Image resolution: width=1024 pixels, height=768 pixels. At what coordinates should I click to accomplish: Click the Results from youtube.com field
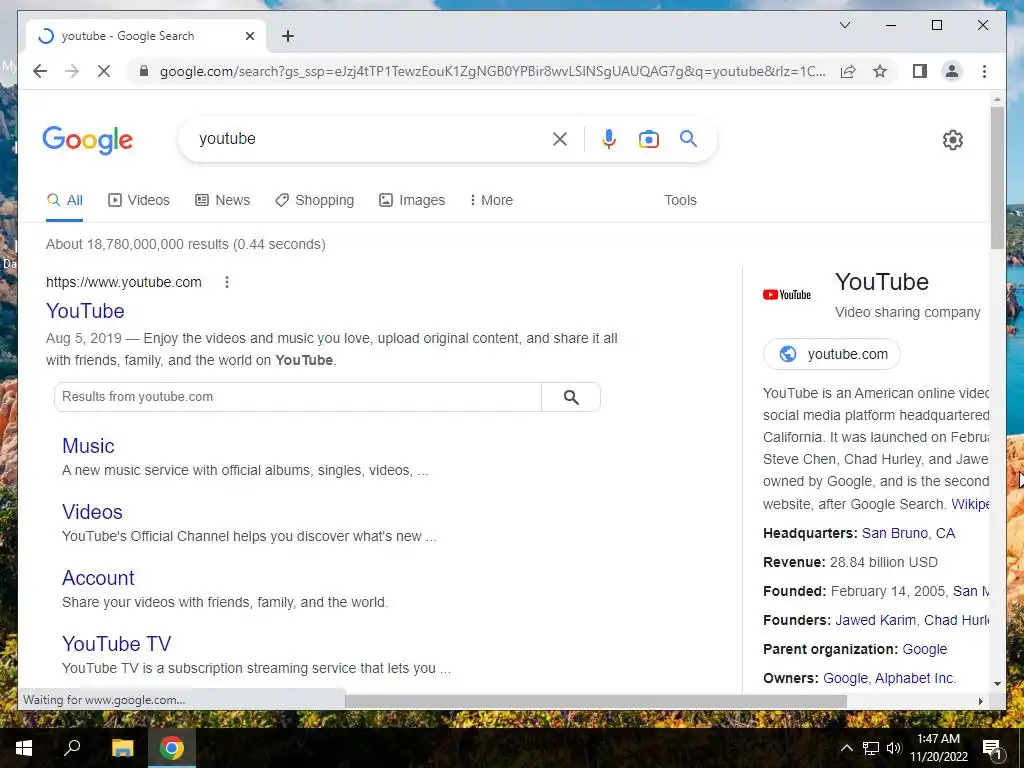298,397
